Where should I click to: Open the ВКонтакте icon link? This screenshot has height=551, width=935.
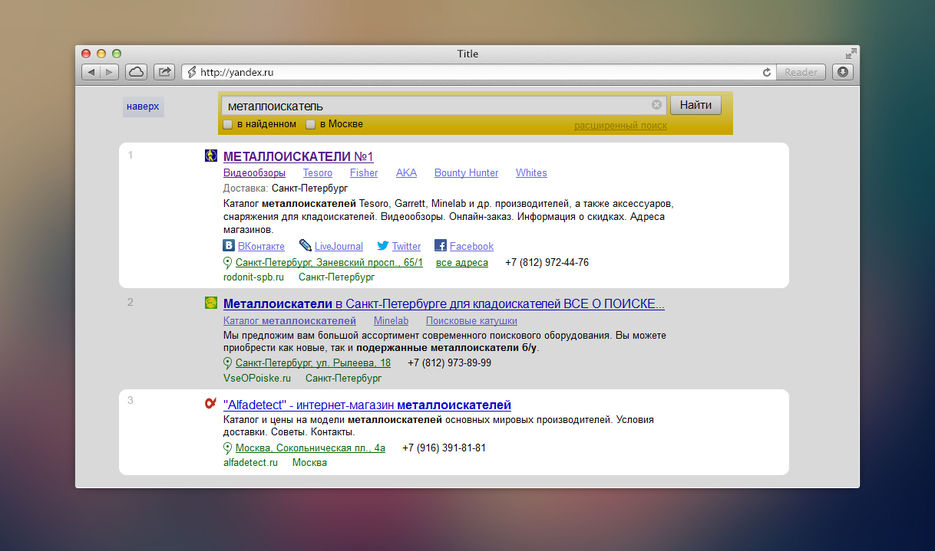(229, 245)
